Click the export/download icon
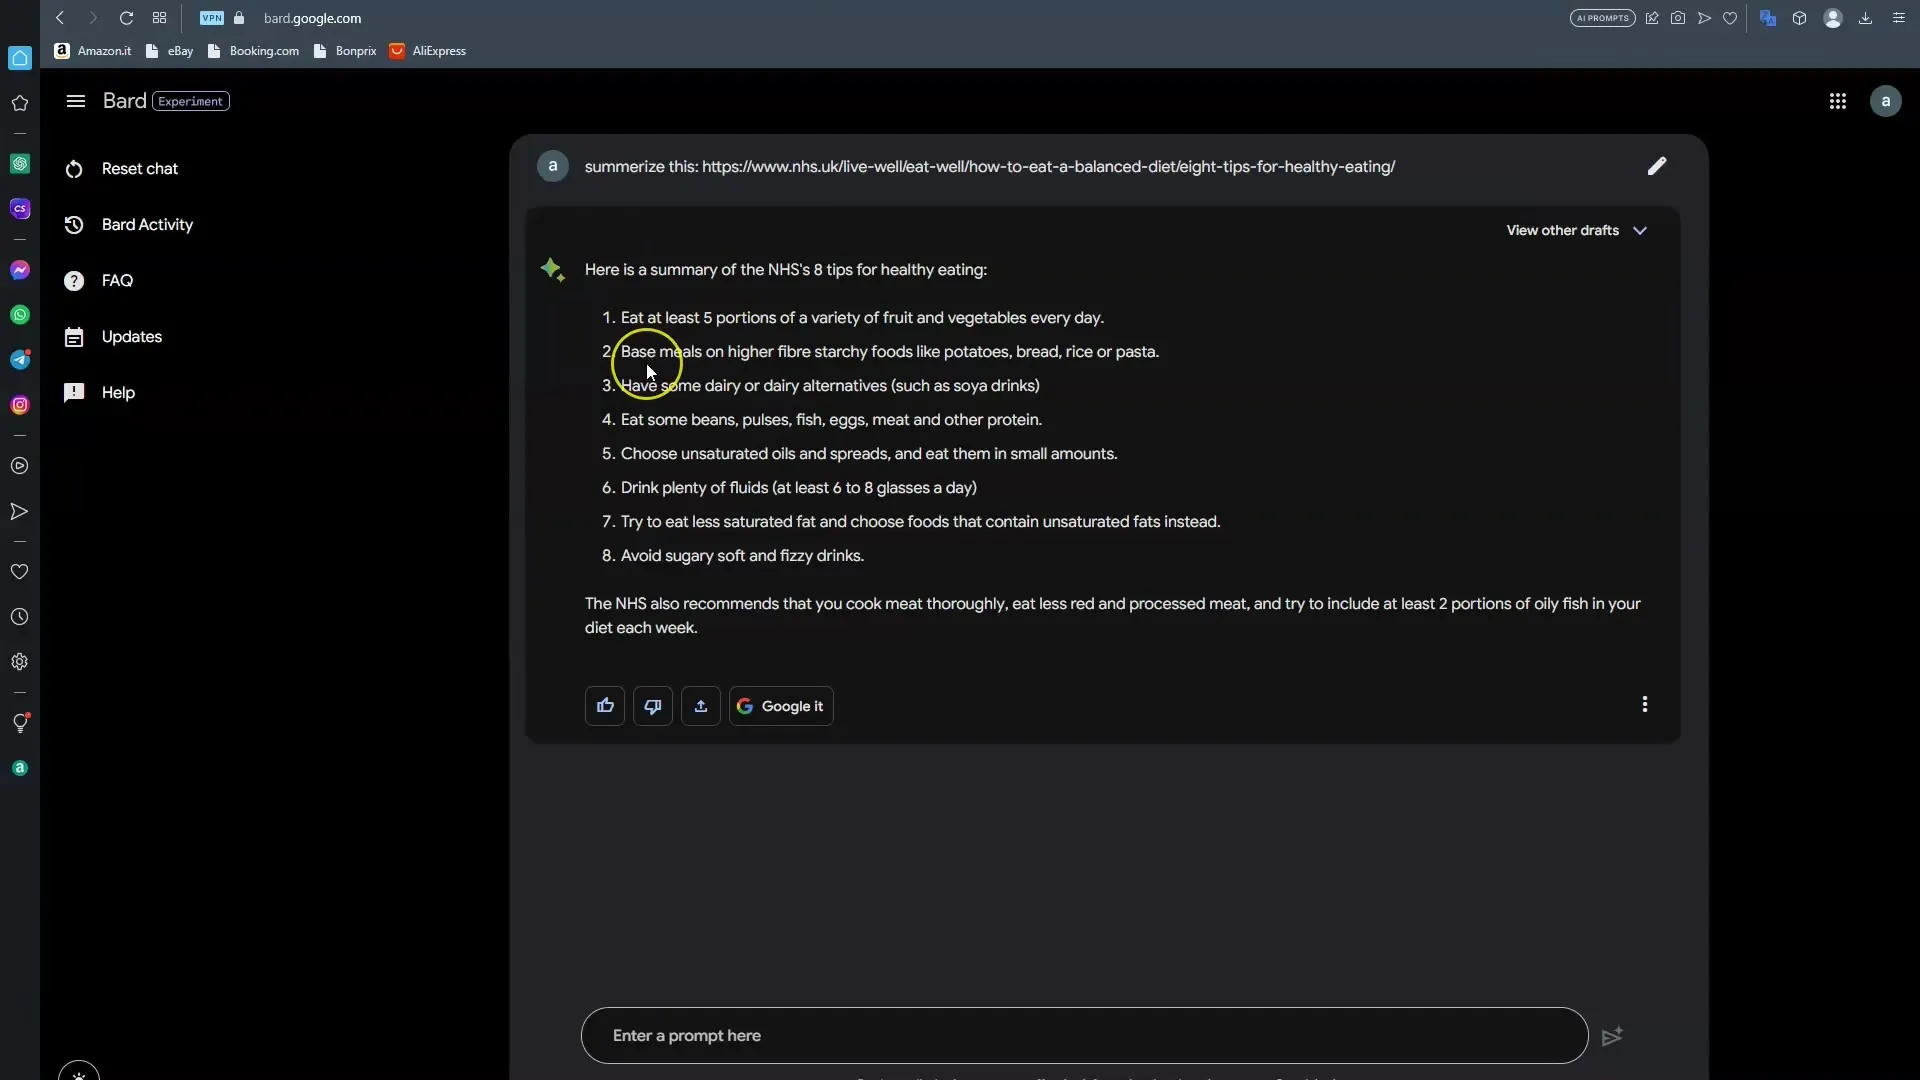The width and height of the screenshot is (1920, 1080). (x=700, y=704)
